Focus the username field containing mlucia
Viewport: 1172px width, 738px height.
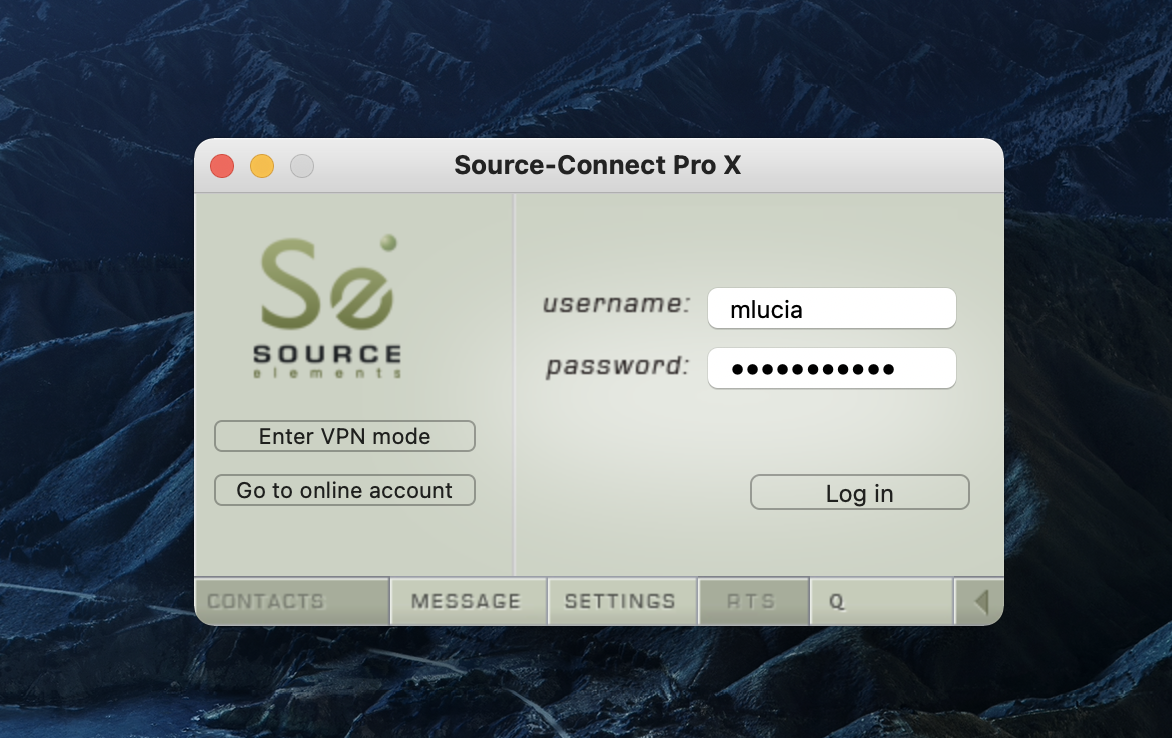click(x=831, y=309)
